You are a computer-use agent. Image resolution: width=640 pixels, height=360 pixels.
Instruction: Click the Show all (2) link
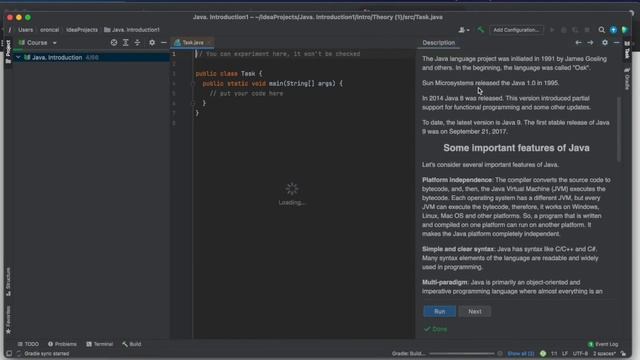(x=520, y=353)
